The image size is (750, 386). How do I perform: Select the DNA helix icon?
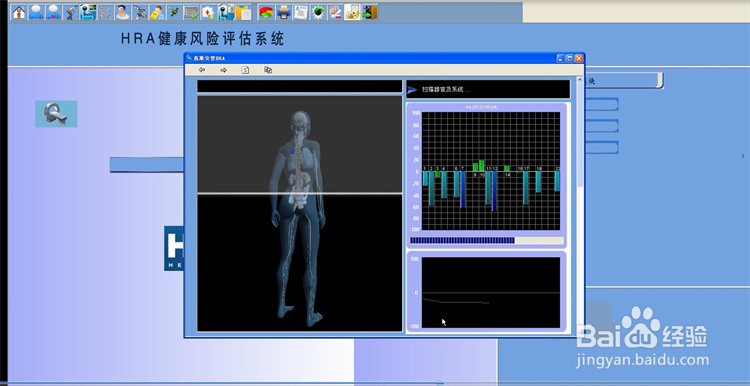coord(105,12)
